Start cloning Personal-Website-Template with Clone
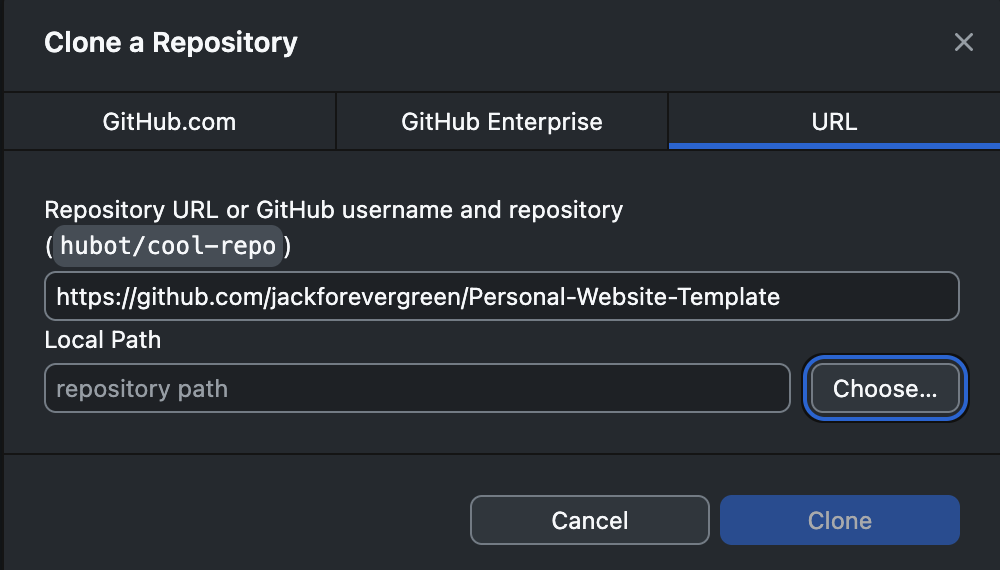The width and height of the screenshot is (1000, 570). pyautogui.click(x=839, y=521)
